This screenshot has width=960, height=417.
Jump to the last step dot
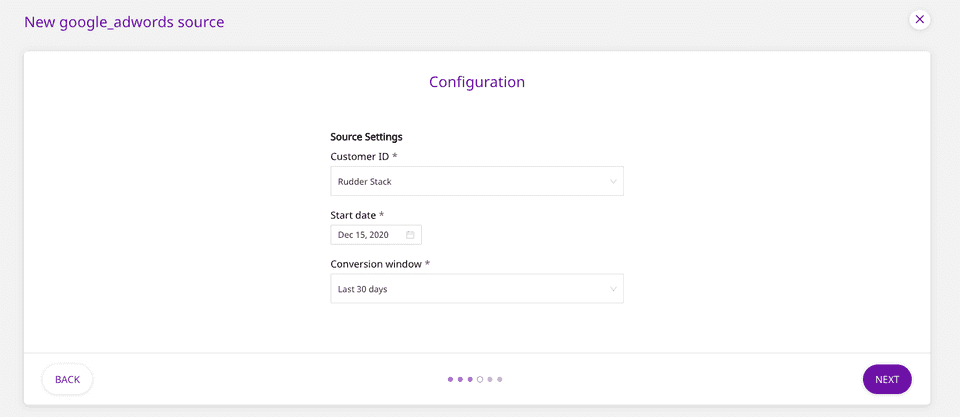500,380
